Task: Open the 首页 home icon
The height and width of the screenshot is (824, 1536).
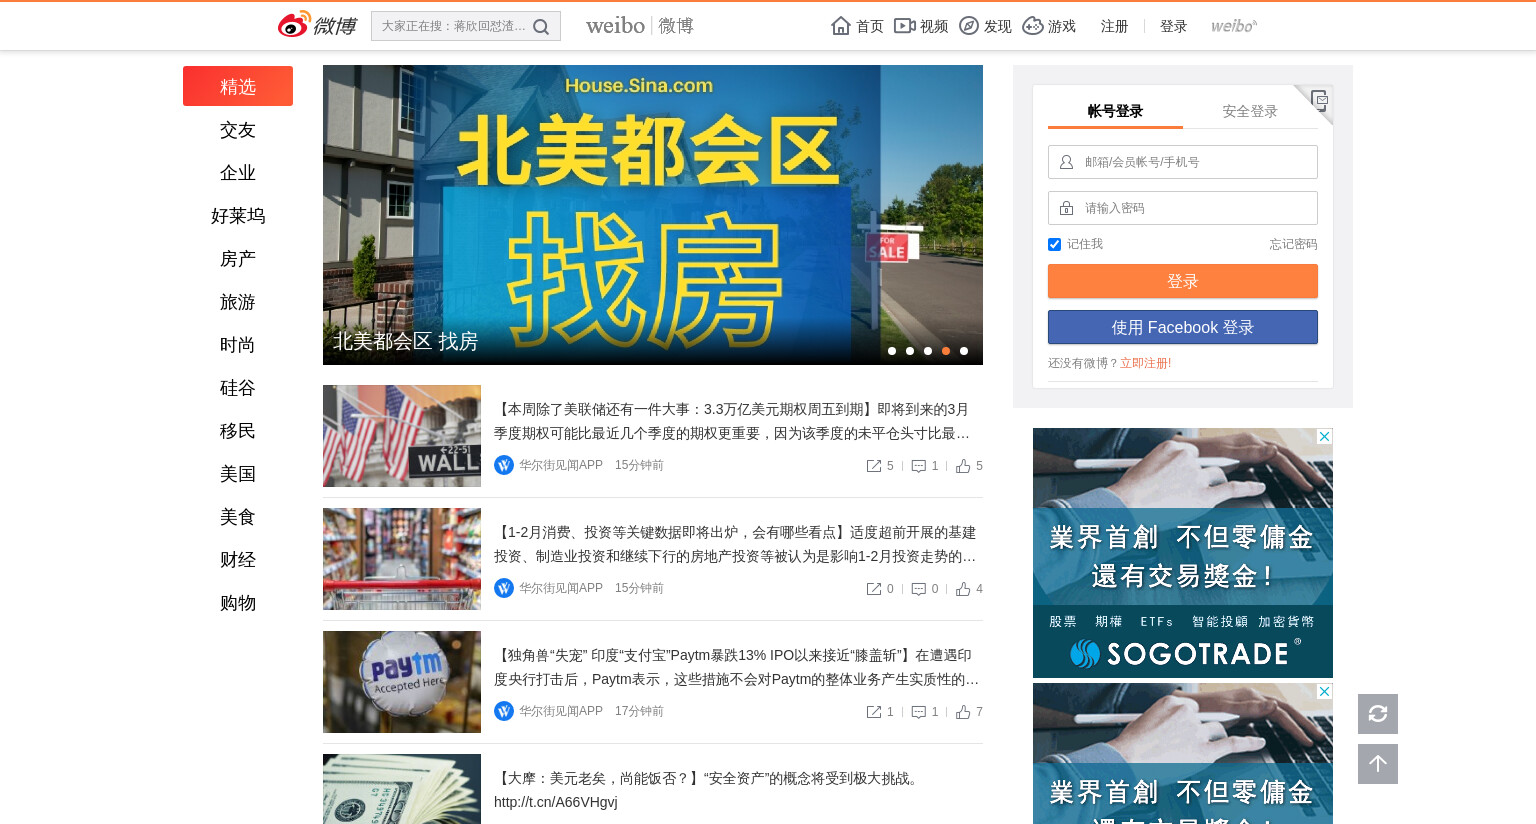Action: [x=841, y=26]
